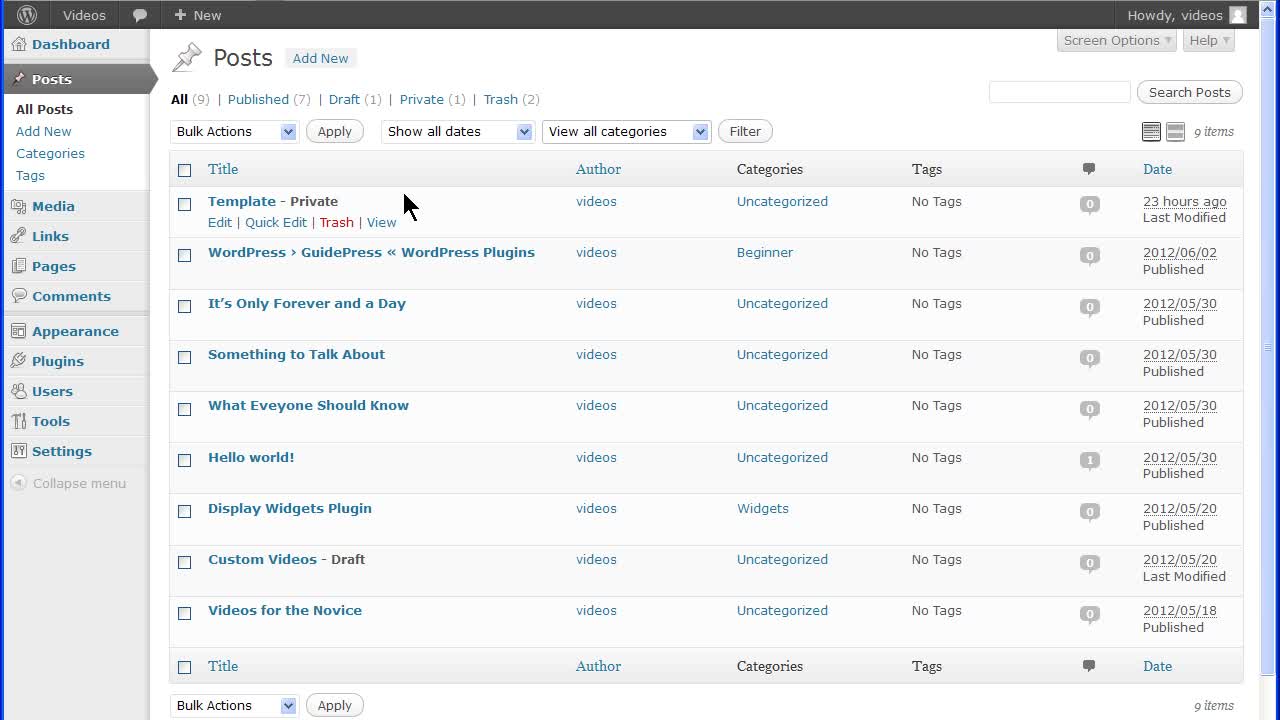Click the WordPress logo icon
The image size is (1280, 720).
(x=27, y=15)
